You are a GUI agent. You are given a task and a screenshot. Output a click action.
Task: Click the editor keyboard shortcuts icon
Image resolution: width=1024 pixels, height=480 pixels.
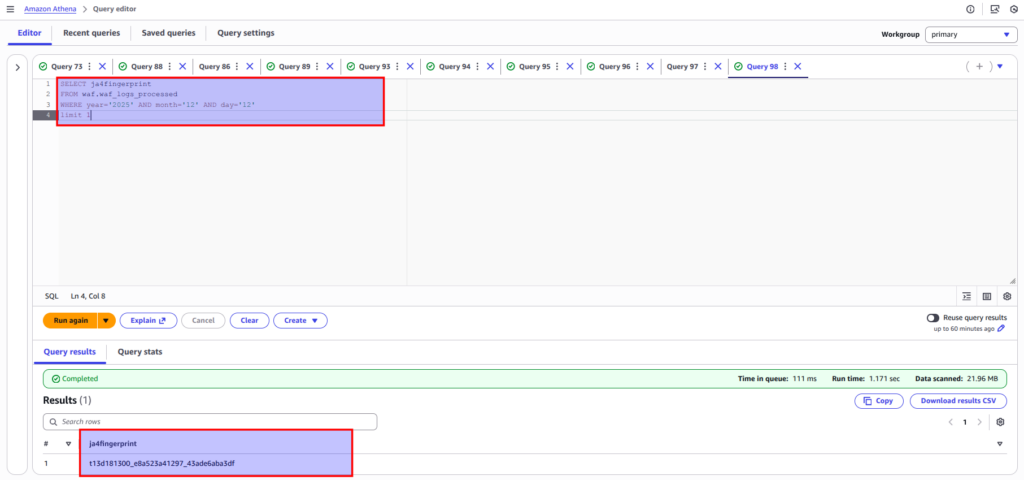(x=987, y=296)
